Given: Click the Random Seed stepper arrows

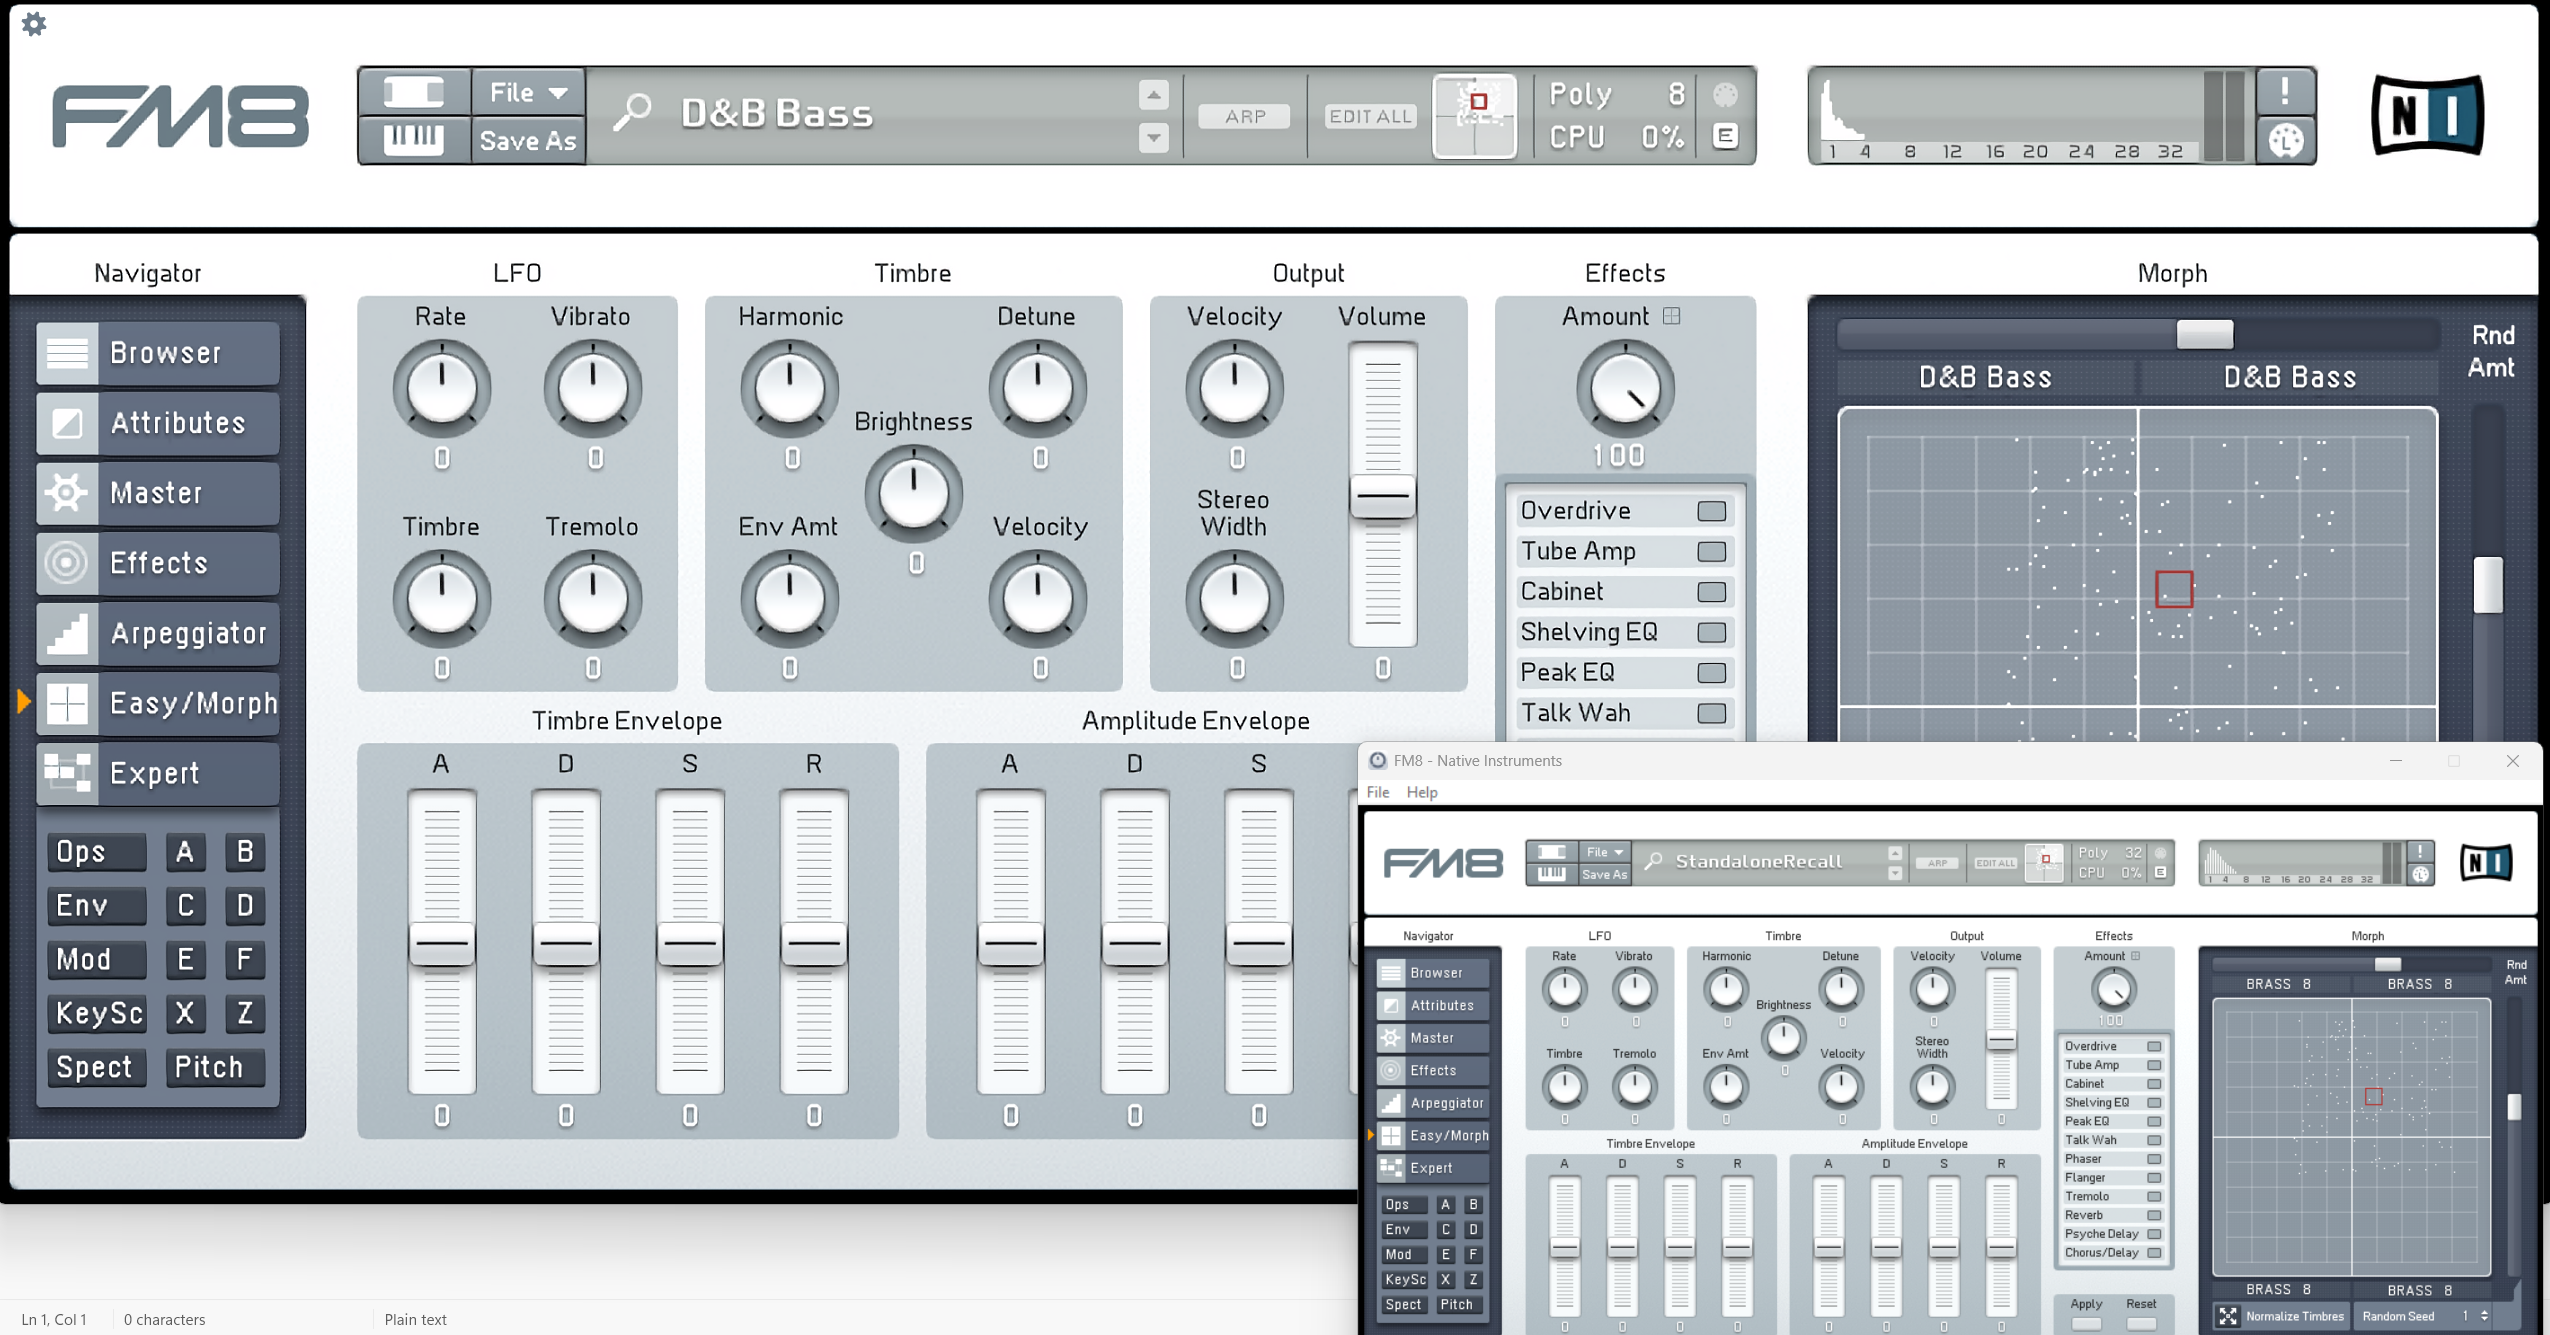Looking at the screenshot, I should tap(2484, 1316).
